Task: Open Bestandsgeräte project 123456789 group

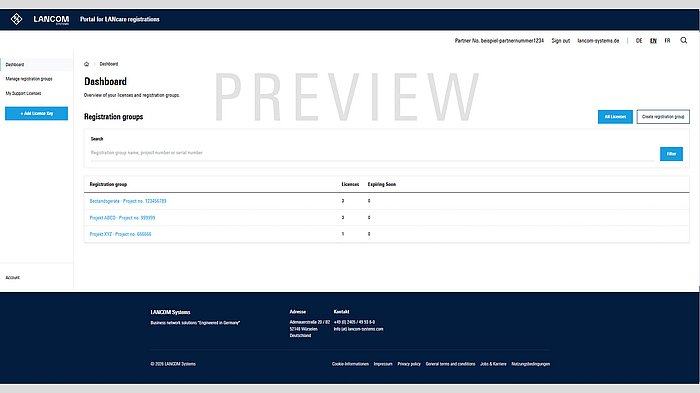Action: point(128,201)
